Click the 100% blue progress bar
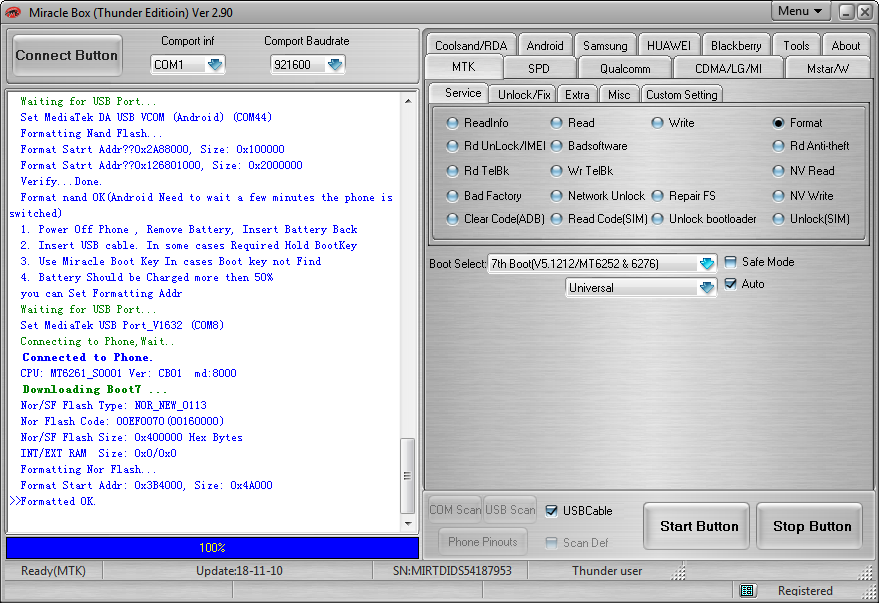Image resolution: width=879 pixels, height=603 pixels. (212, 548)
